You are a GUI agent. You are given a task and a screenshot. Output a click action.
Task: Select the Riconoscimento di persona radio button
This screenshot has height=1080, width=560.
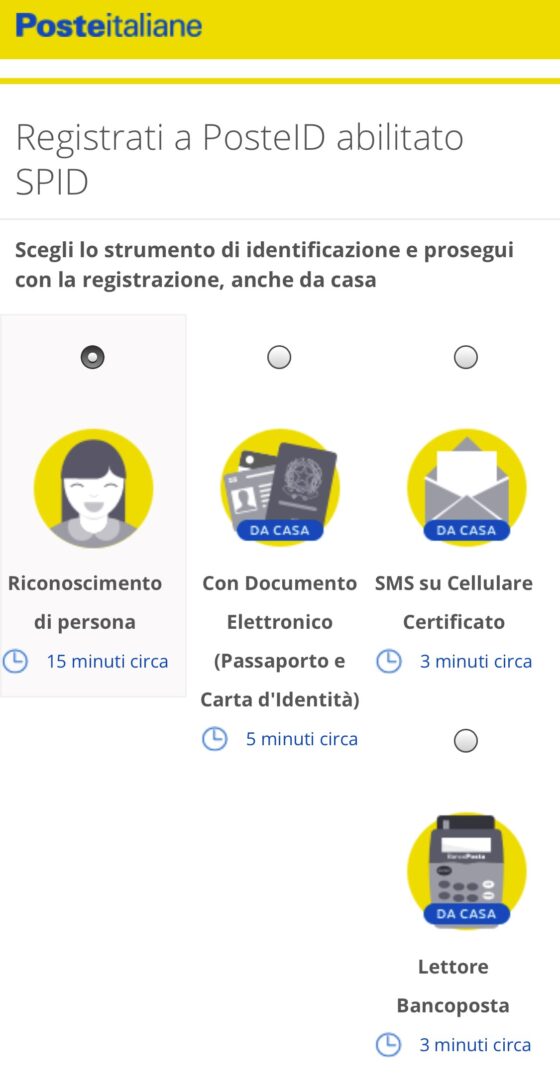click(92, 357)
